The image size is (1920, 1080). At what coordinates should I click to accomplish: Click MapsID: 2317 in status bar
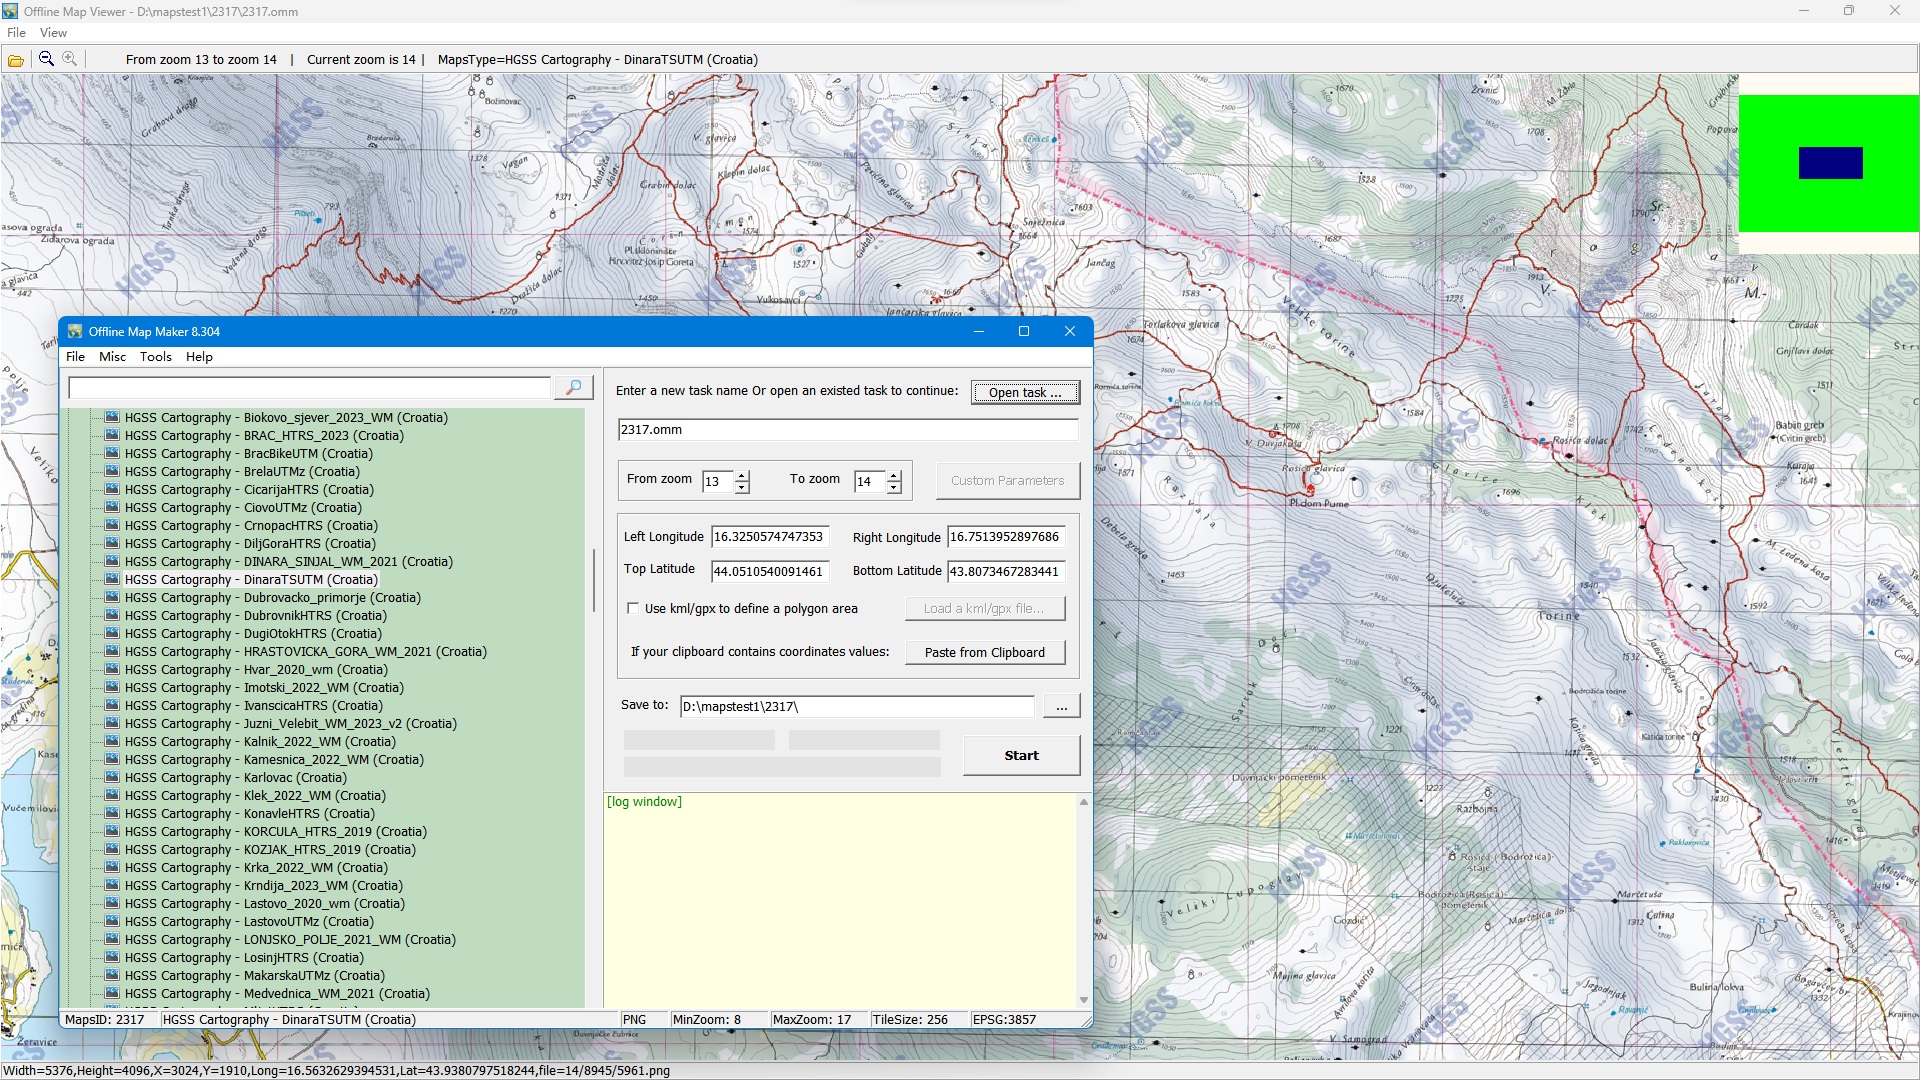point(105,1019)
